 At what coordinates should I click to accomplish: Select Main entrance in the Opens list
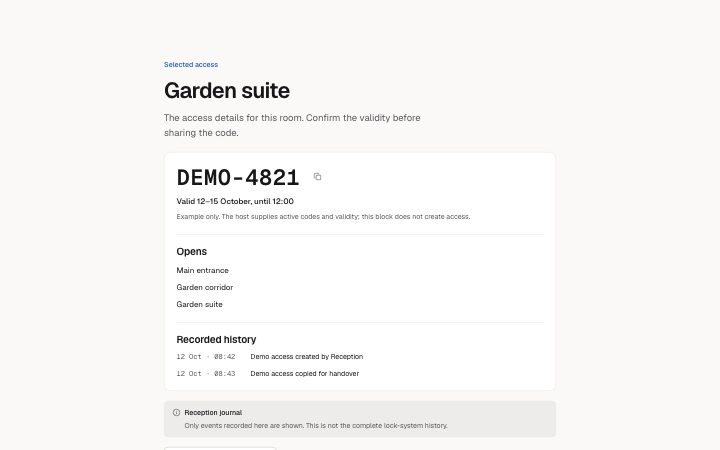point(202,270)
